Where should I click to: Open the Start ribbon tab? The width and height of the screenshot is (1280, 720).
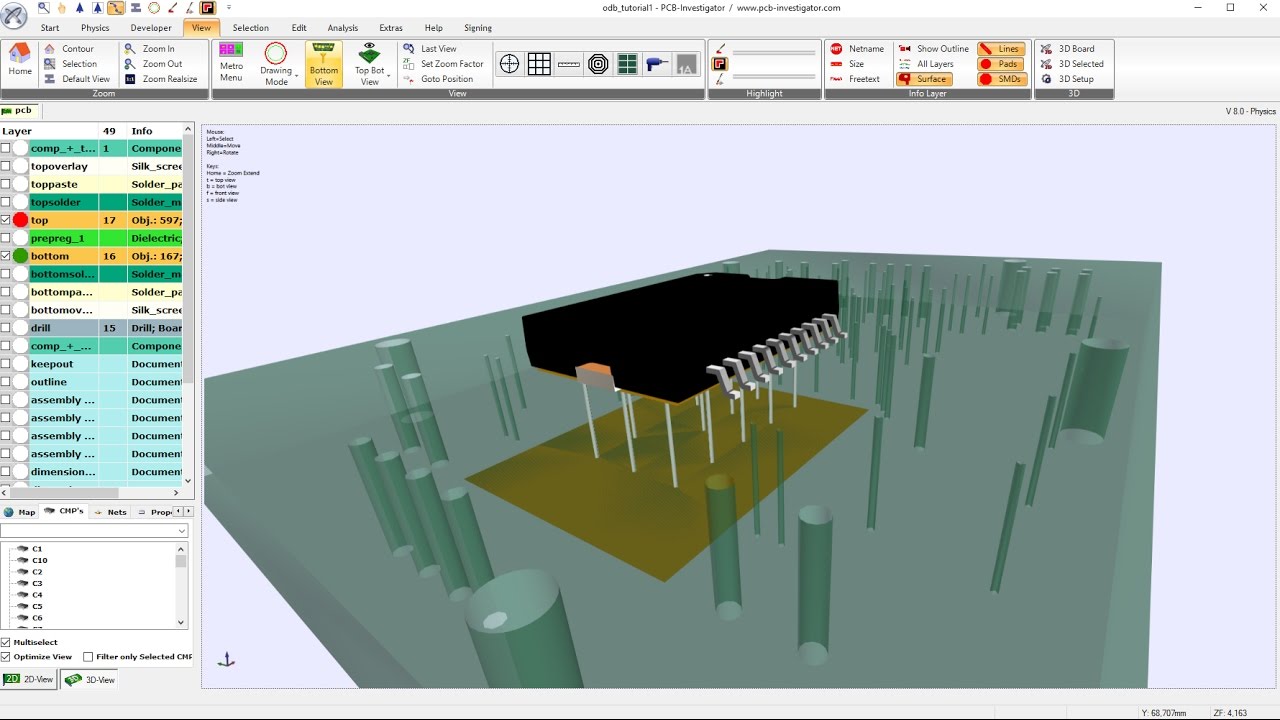[x=50, y=28]
